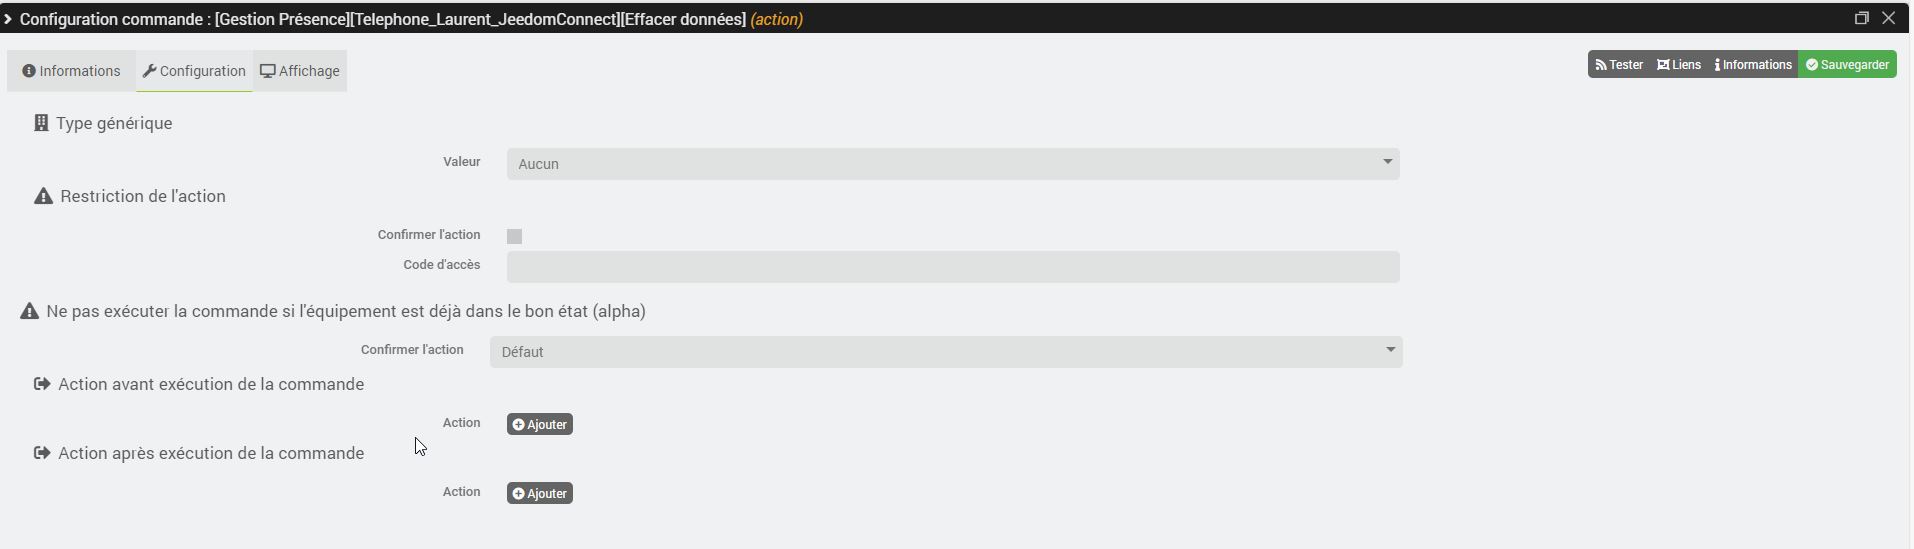Click the Informations button at top right
1914x549 pixels.
click(x=1753, y=65)
